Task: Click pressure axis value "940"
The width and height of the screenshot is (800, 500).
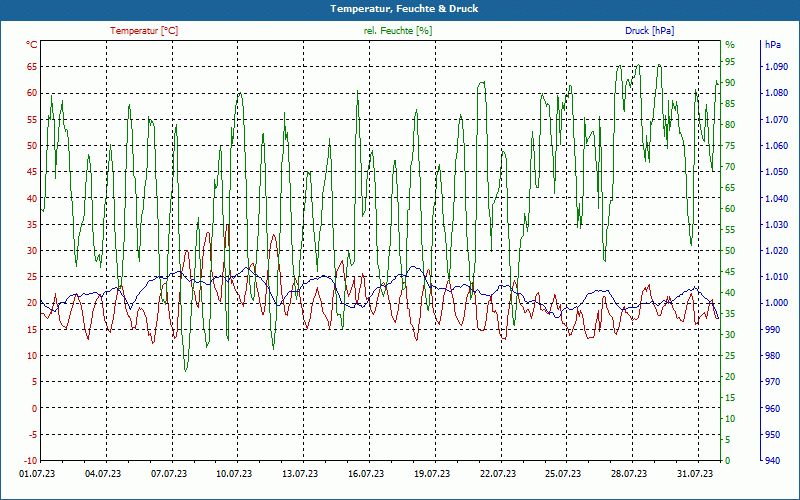Action: (x=773, y=461)
